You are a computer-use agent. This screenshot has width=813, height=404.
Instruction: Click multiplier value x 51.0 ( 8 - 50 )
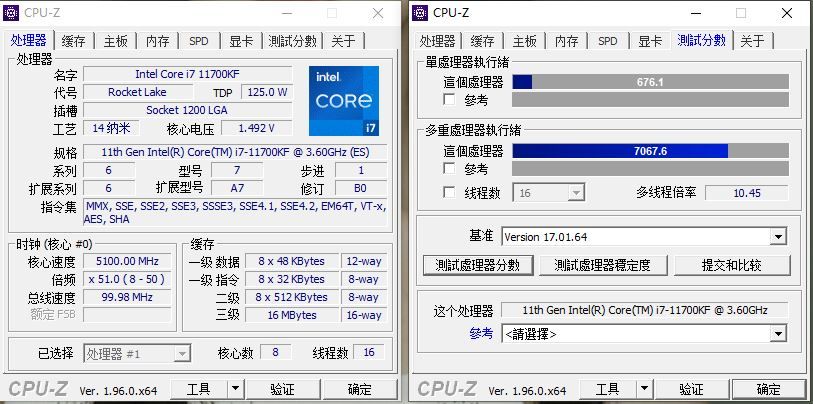click(127, 279)
